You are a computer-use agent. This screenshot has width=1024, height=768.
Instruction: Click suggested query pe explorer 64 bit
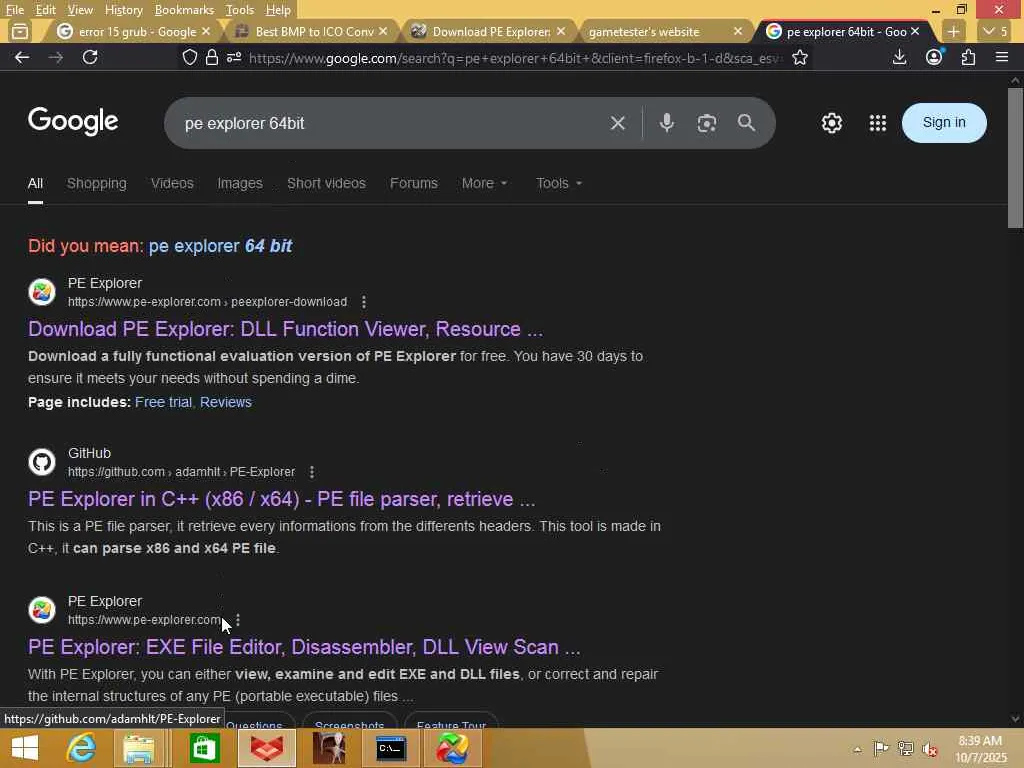click(x=220, y=246)
